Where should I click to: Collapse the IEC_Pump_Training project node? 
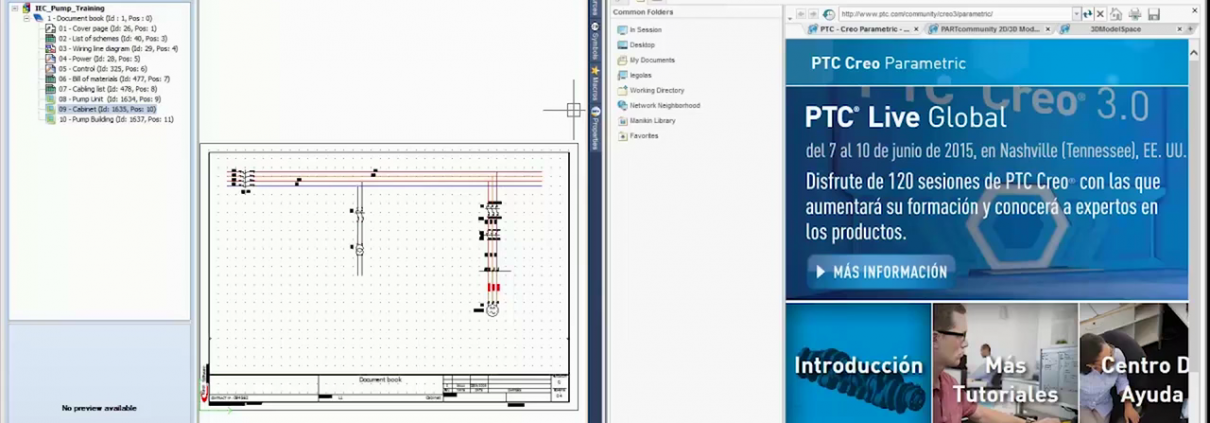14,8
